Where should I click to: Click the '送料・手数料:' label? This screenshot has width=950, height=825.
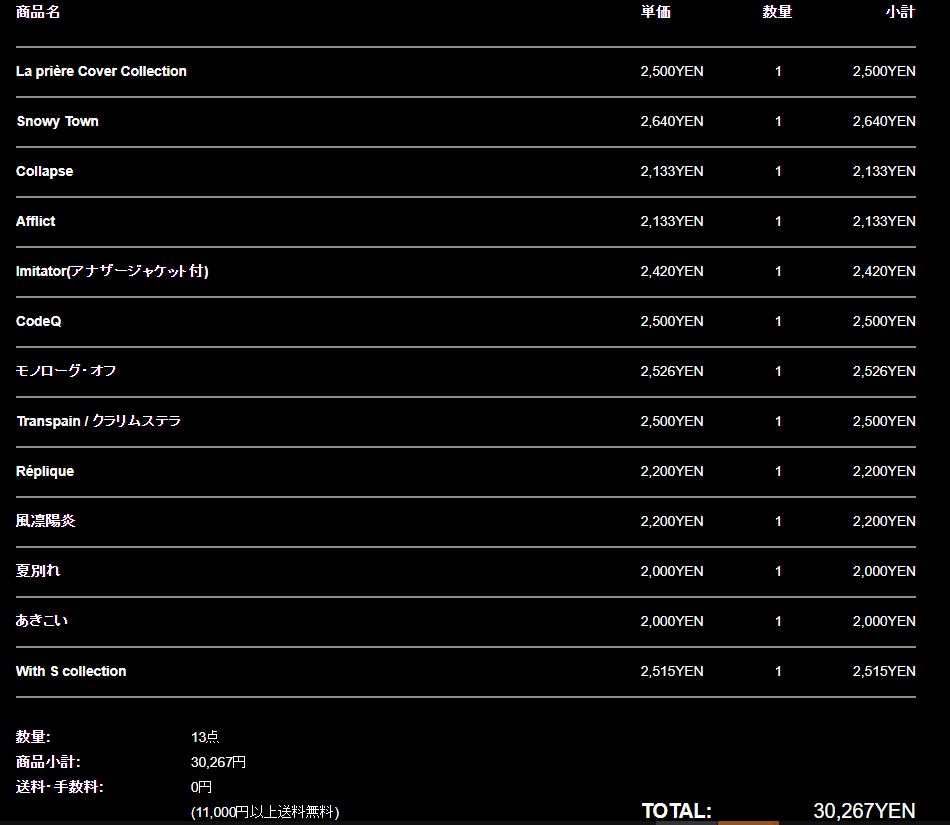pyautogui.click(x=59, y=787)
